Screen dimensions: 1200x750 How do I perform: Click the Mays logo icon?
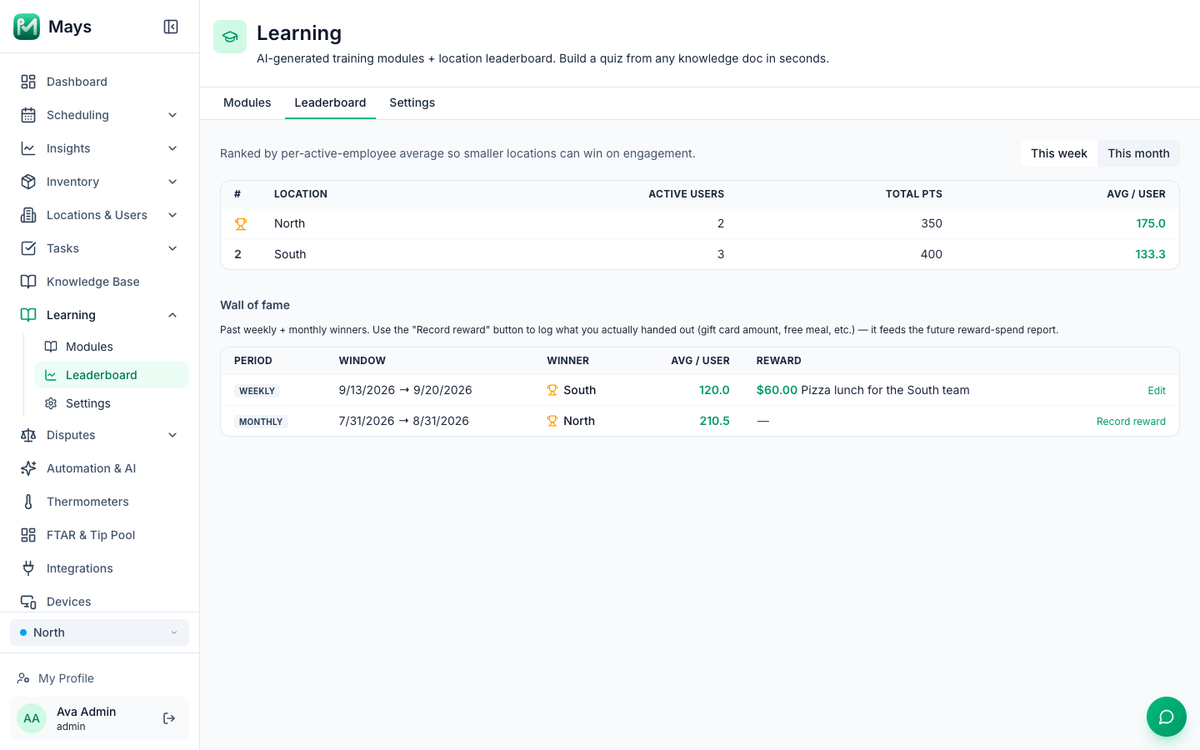pos(27,27)
